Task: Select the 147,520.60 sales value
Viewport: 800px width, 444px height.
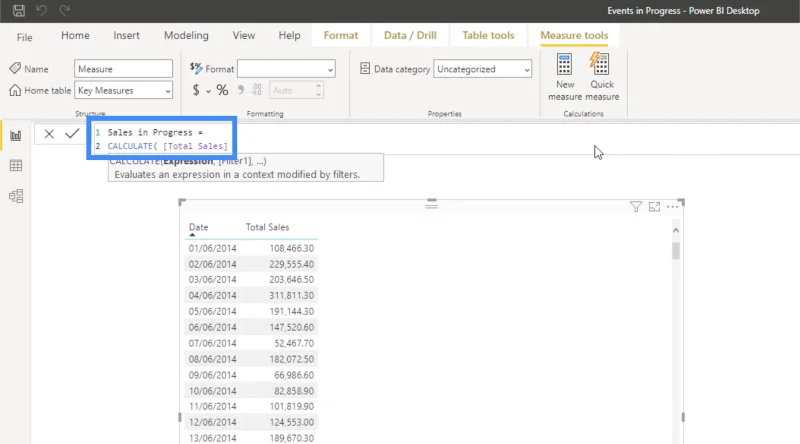Action: coord(291,327)
